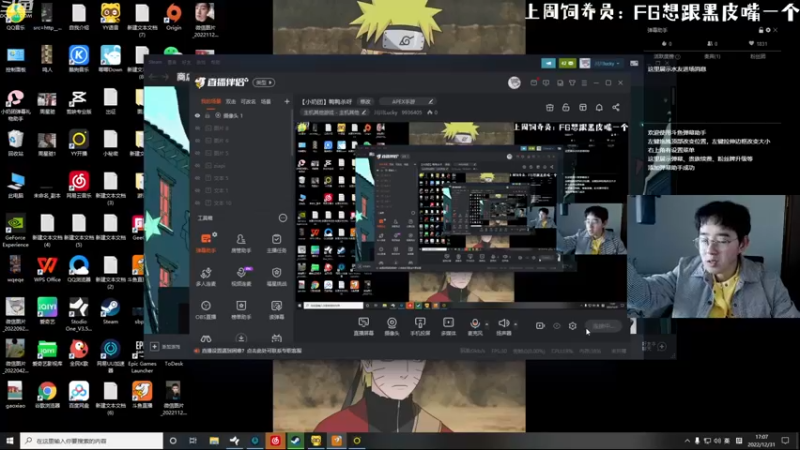Open the 视频连麦 tool icon
The image size is (800, 450).
(x=241, y=276)
